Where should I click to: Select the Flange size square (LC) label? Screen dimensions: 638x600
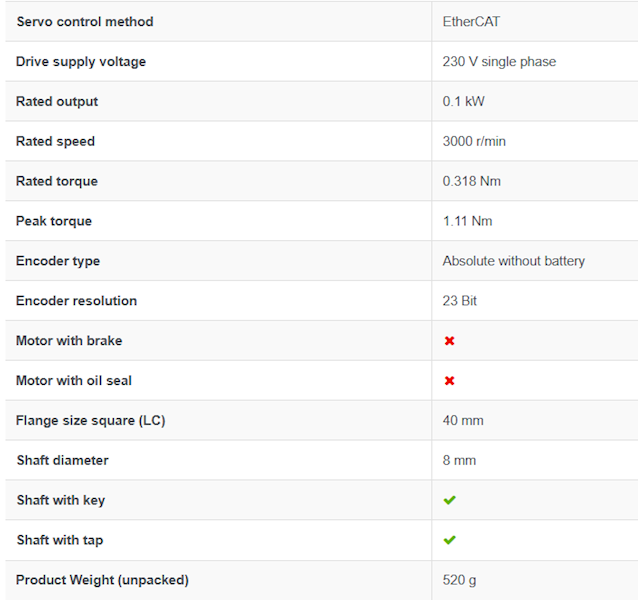[x=91, y=420]
